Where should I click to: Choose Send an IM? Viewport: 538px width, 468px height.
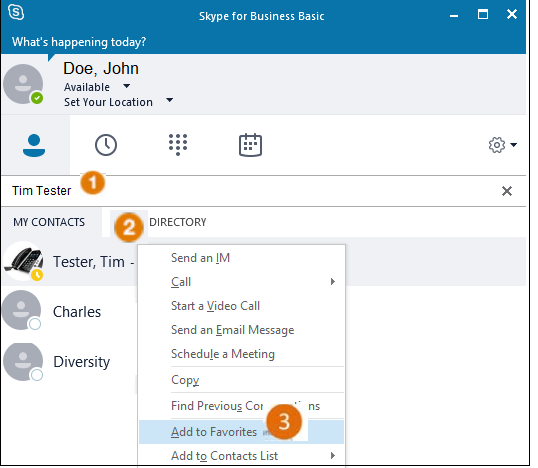[242, 258]
